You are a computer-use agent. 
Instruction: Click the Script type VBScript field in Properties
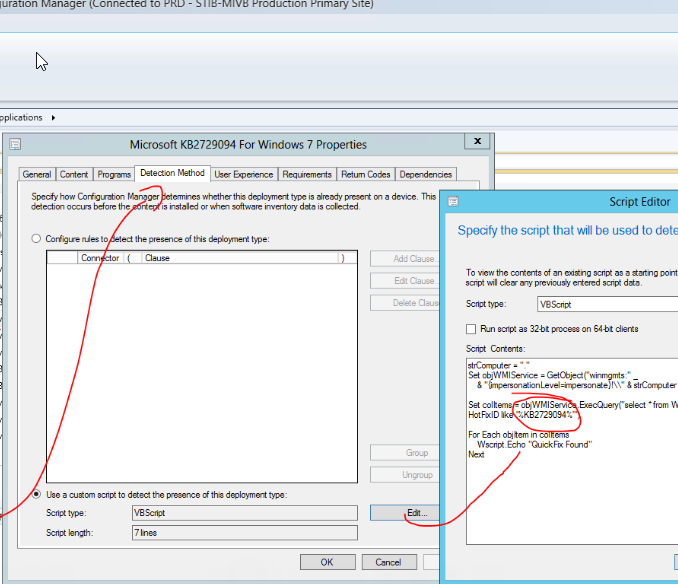(245, 513)
